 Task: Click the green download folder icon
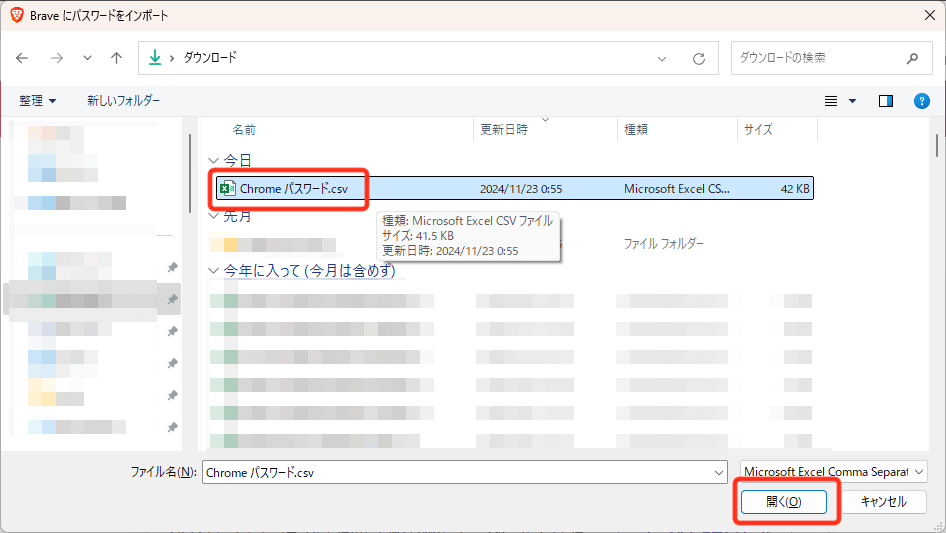(155, 57)
